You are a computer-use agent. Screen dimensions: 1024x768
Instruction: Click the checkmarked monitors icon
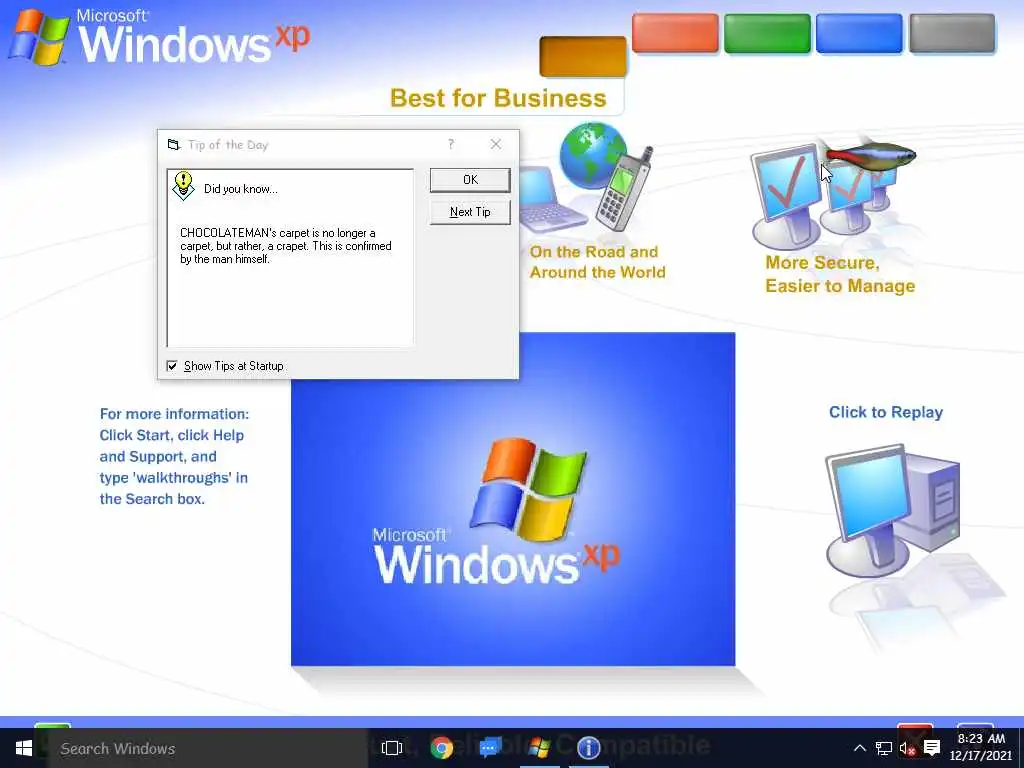pos(826,196)
